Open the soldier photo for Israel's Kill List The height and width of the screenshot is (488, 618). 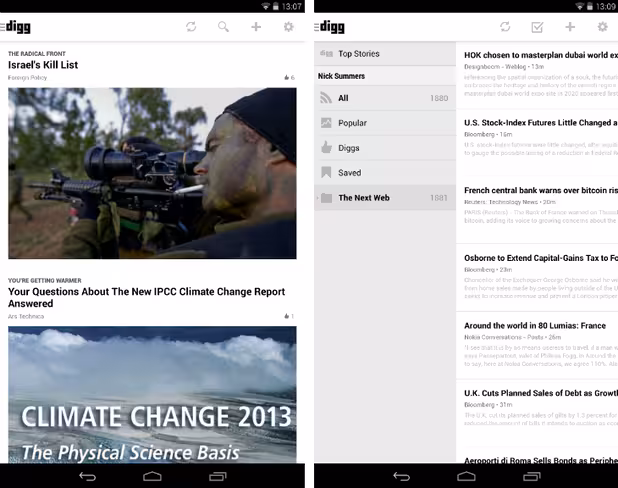point(152,173)
